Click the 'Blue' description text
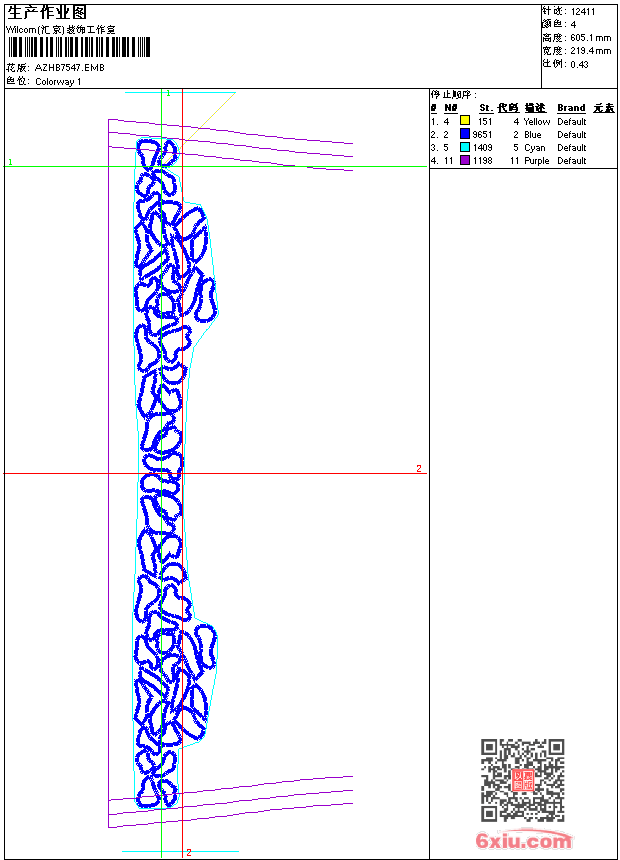Image resolution: width=620 pixels, height=860 pixels. coord(532,134)
